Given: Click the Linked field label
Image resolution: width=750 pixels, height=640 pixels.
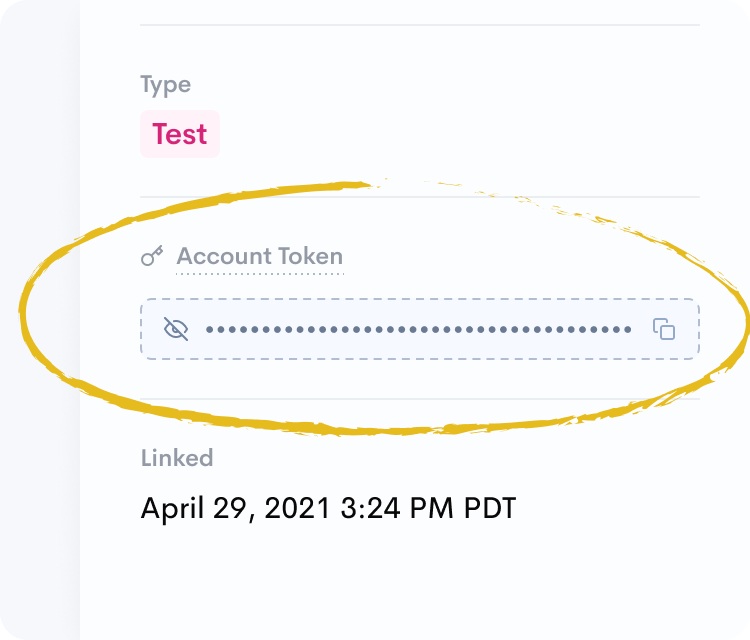Looking at the screenshot, I should pos(177,458).
